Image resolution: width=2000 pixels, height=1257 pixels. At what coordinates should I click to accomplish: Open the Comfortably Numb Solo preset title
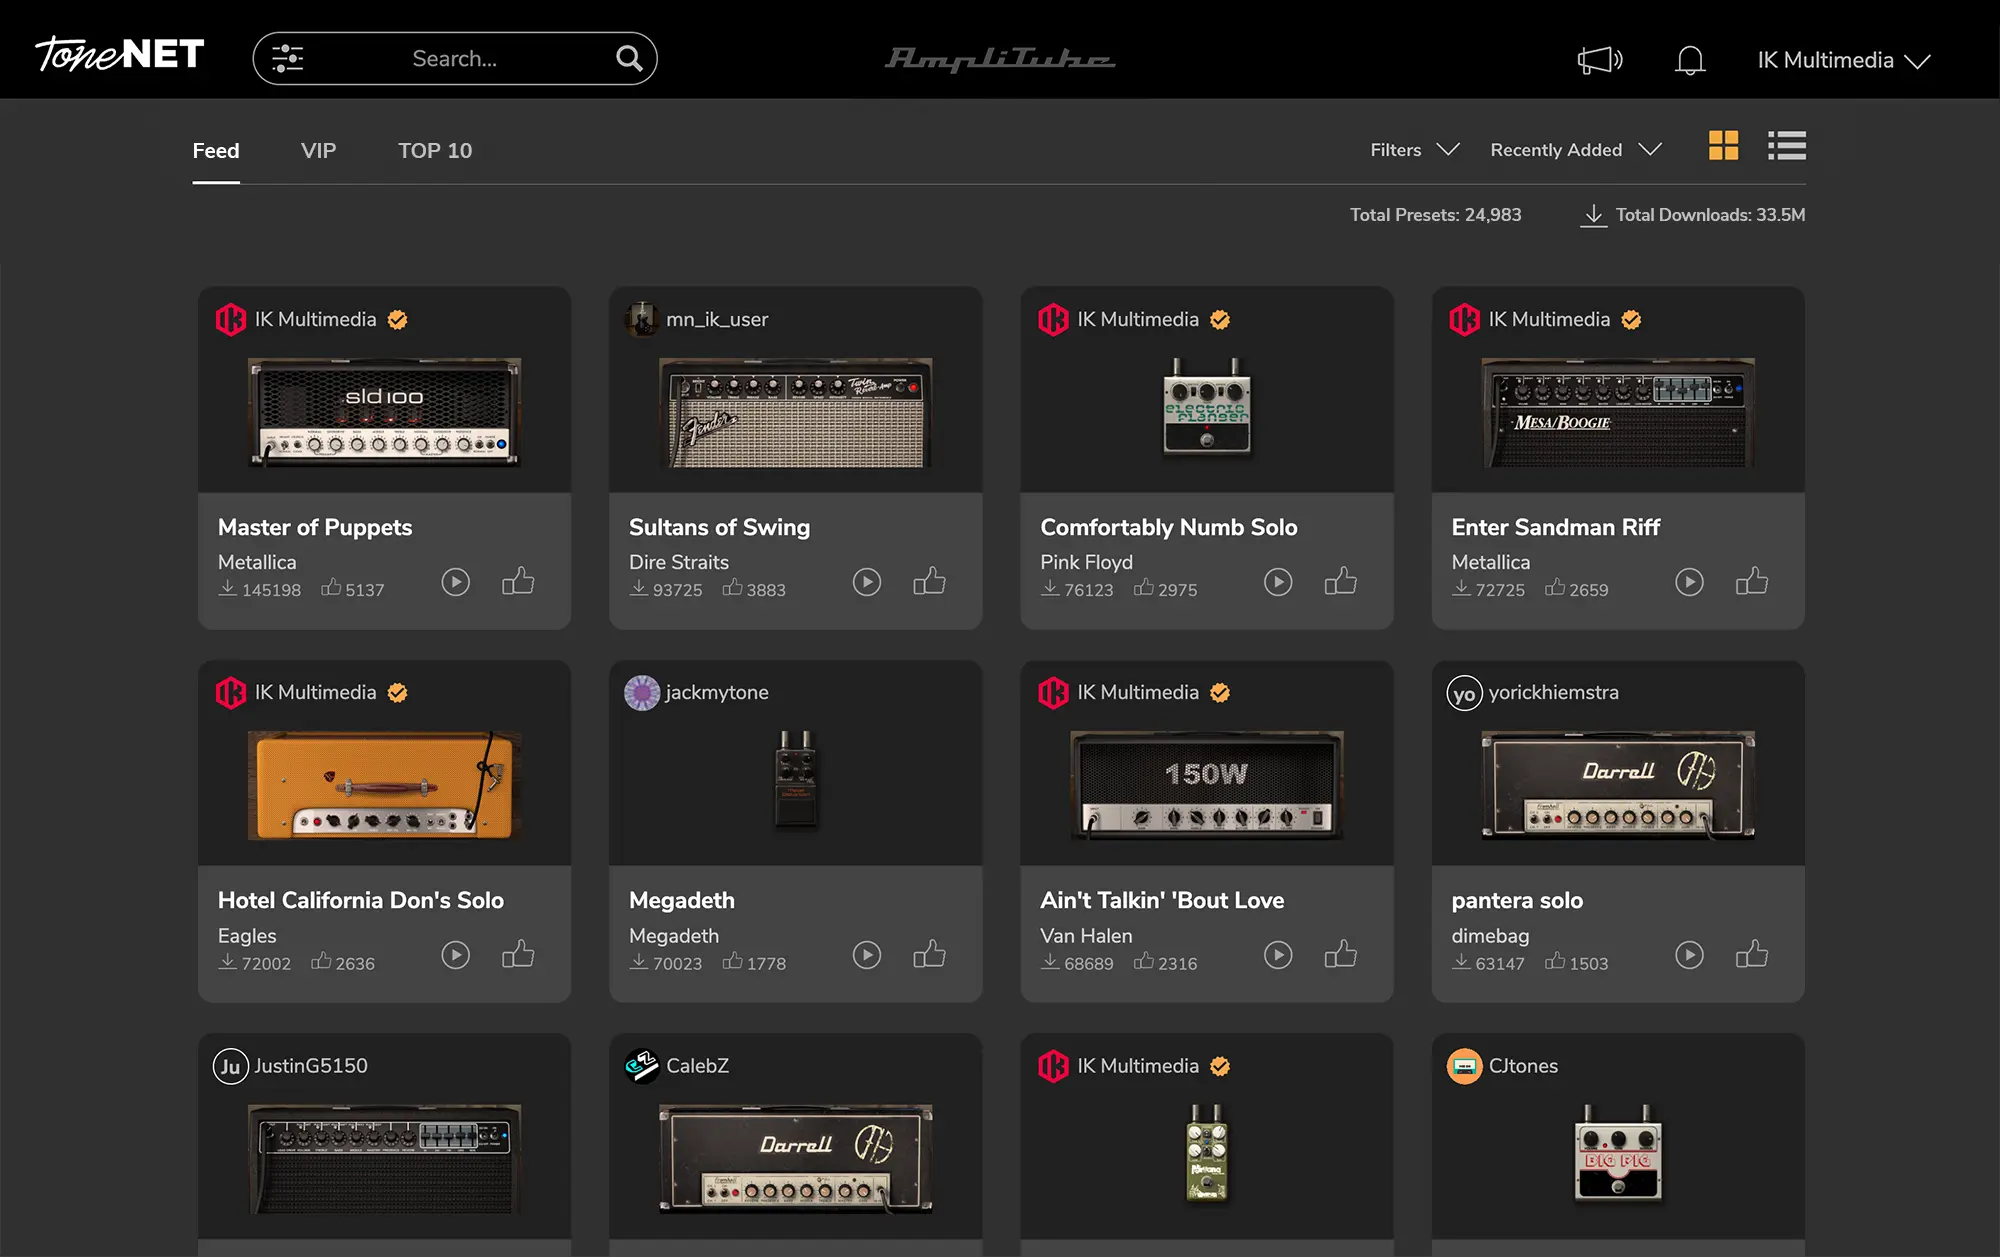click(1168, 527)
